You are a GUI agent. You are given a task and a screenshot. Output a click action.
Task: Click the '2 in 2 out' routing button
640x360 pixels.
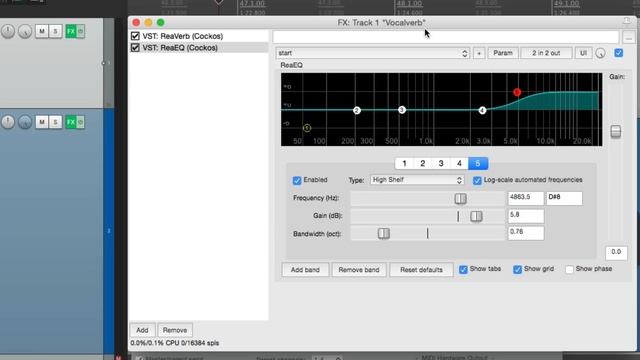(546, 53)
